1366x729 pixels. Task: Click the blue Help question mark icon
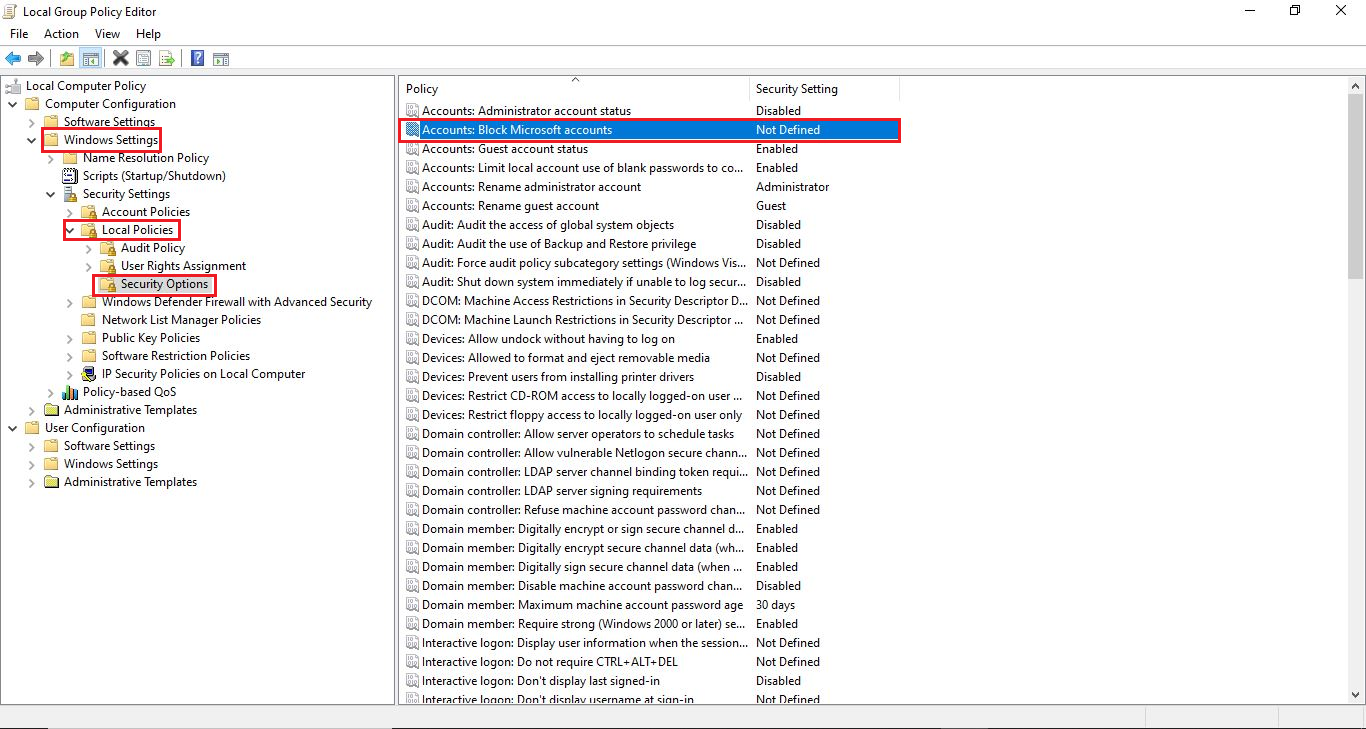(198, 58)
